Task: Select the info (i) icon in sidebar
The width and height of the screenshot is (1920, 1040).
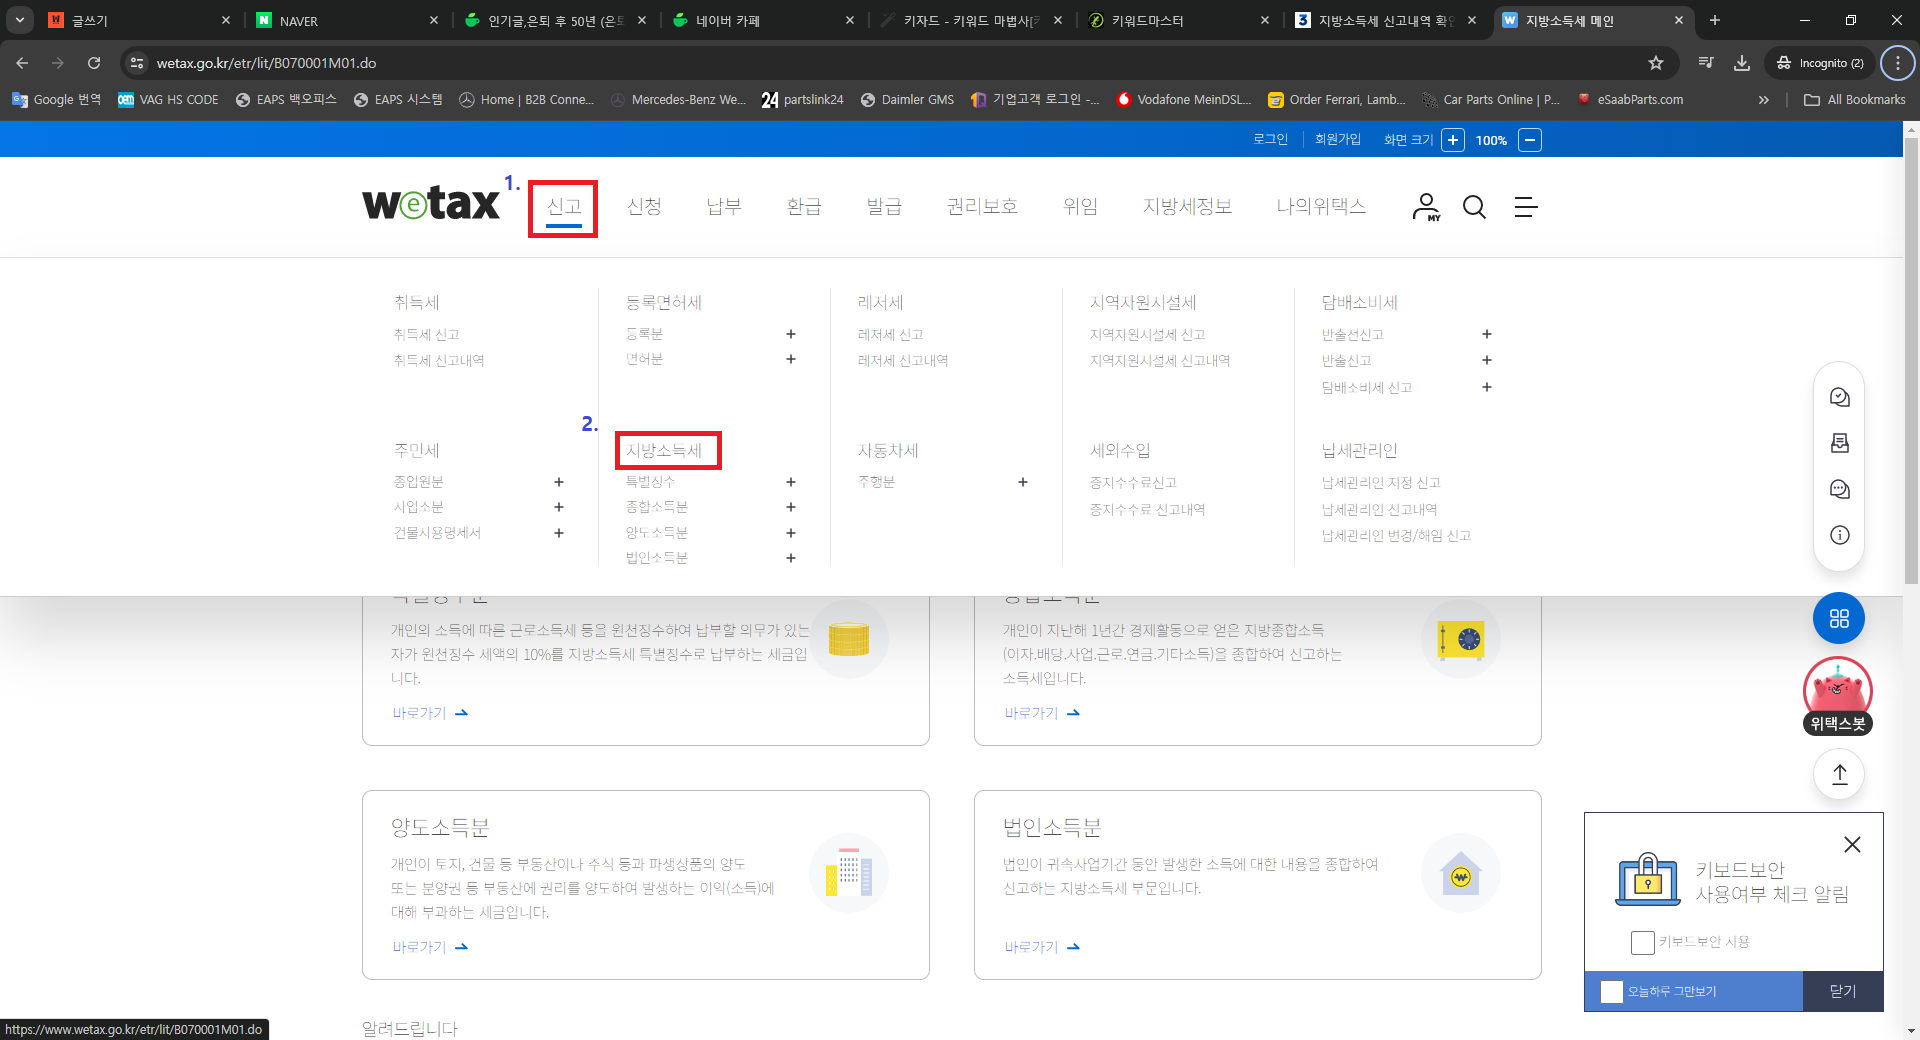Action: (1839, 535)
